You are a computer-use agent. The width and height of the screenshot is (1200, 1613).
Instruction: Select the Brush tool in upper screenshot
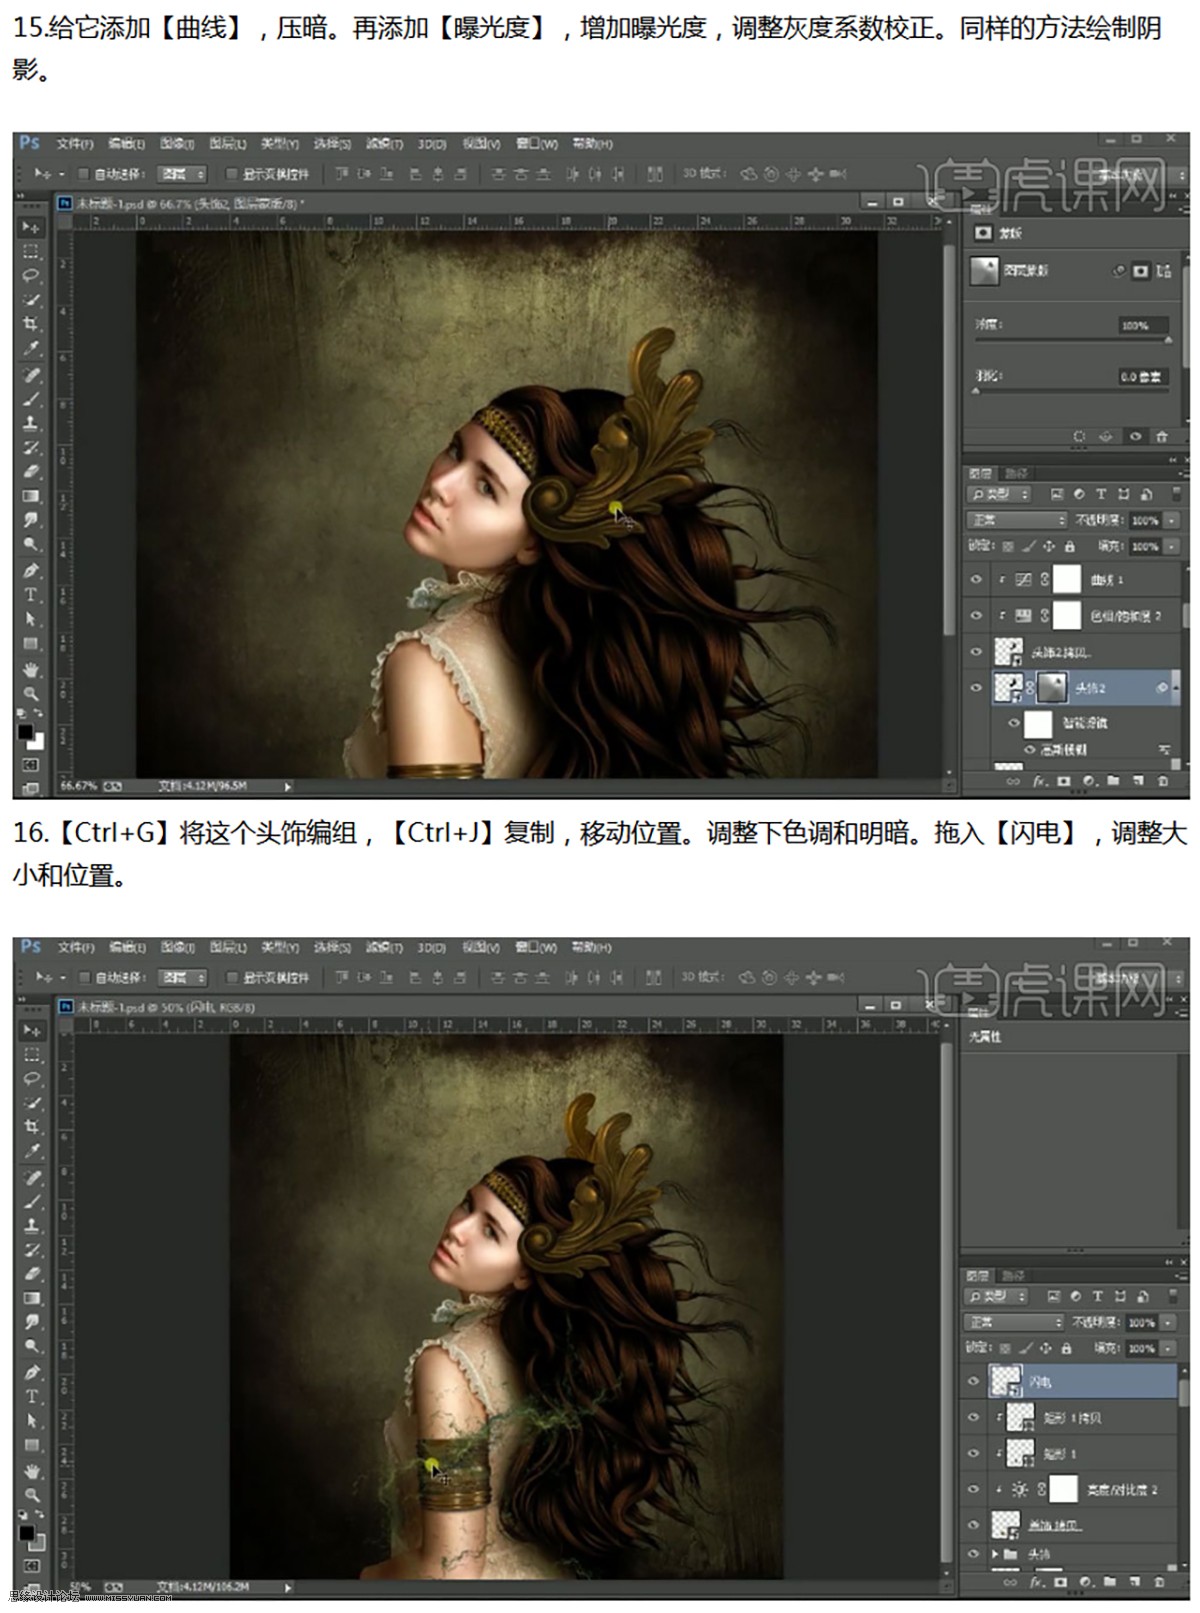pos(31,399)
